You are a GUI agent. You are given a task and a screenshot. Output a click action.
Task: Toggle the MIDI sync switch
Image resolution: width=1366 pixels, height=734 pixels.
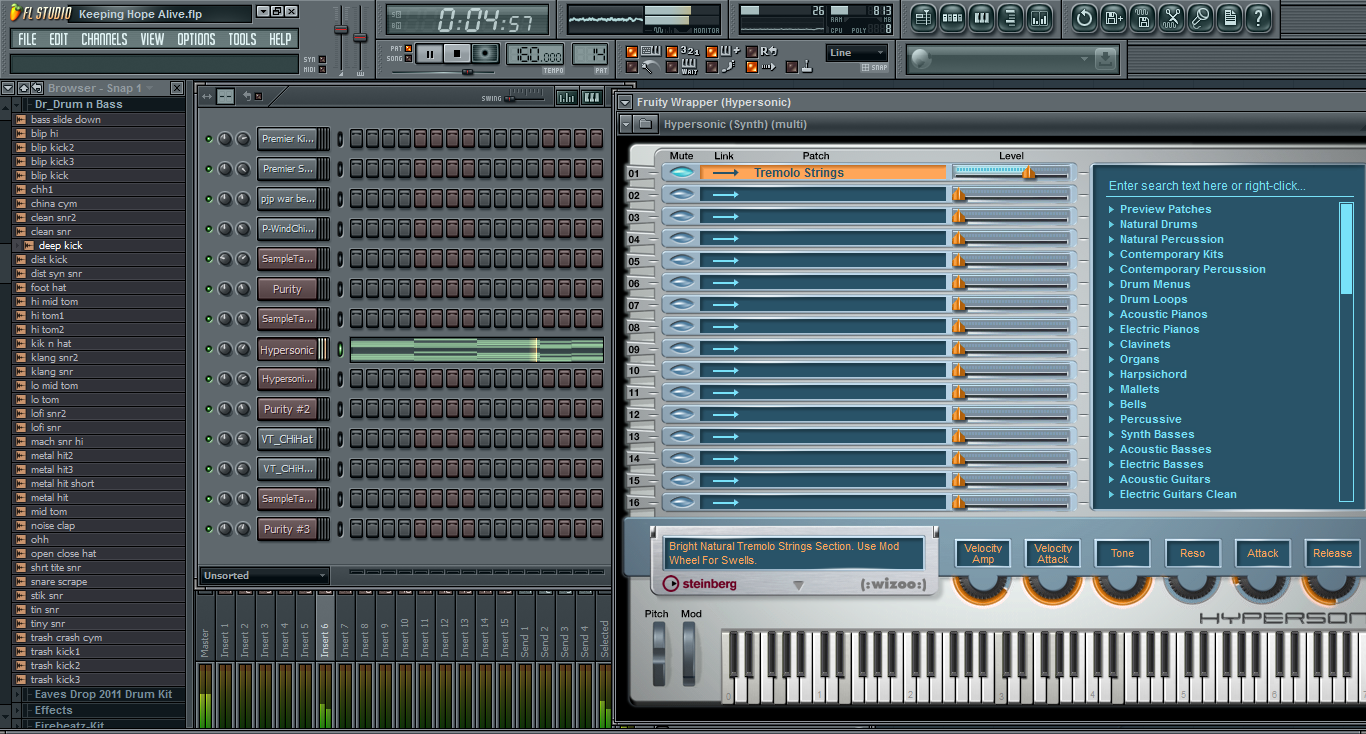click(x=322, y=69)
